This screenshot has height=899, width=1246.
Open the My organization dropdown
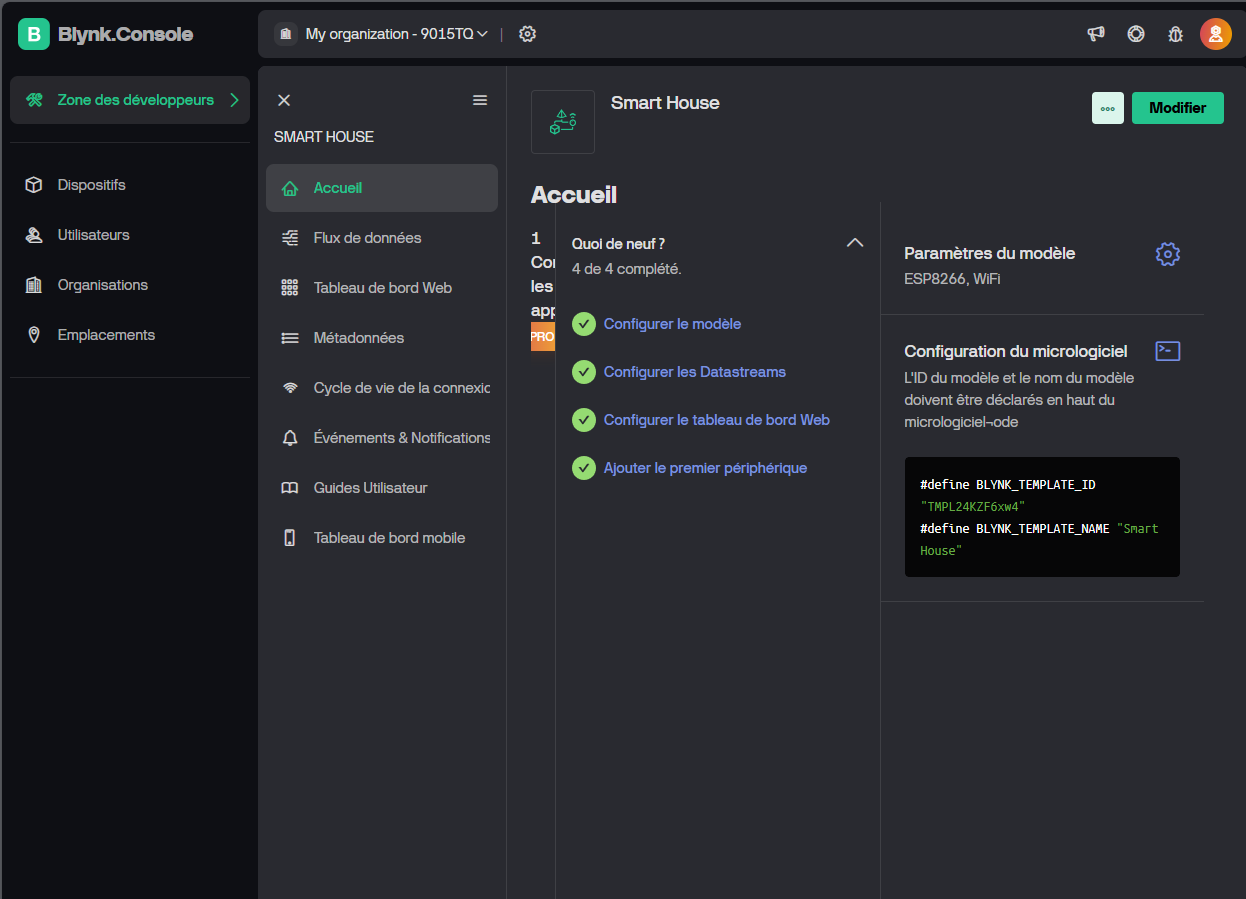click(x=383, y=34)
